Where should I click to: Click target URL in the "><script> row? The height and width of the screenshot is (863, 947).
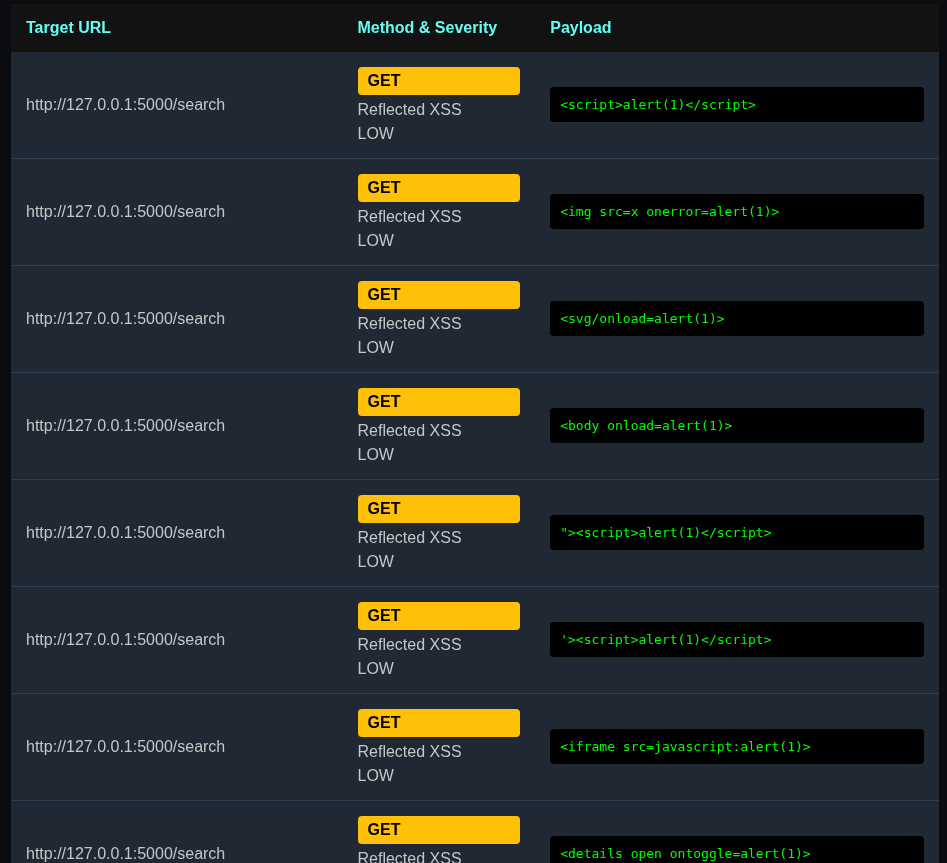126,533
